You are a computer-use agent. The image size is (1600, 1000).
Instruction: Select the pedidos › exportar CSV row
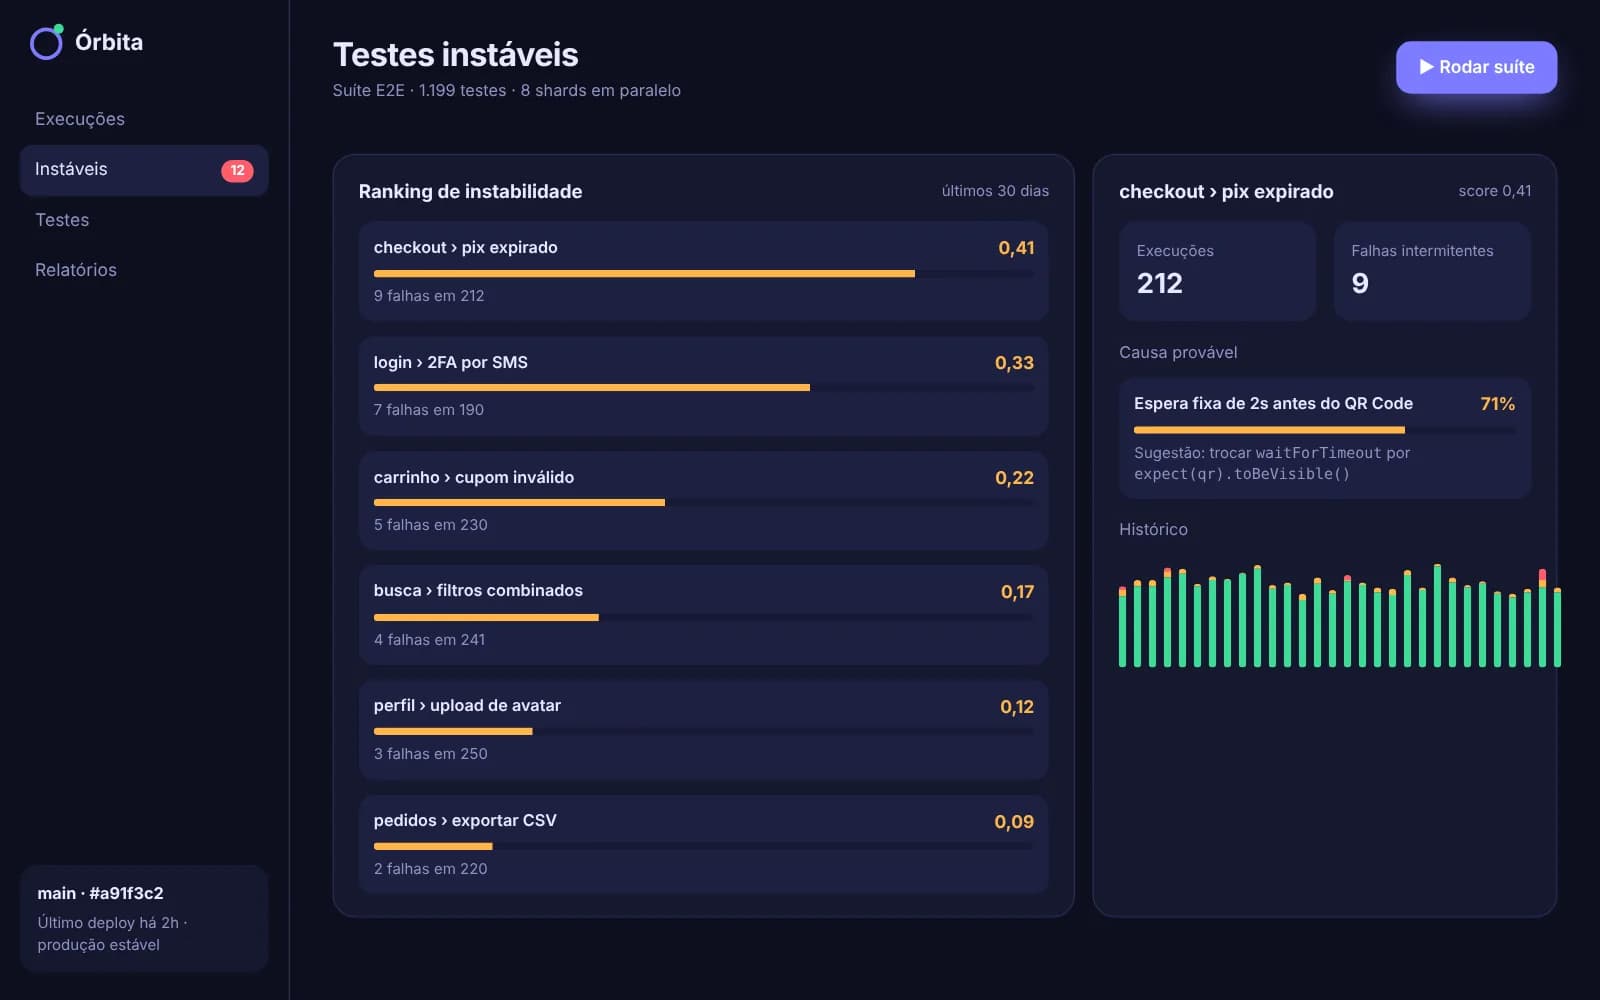(703, 844)
